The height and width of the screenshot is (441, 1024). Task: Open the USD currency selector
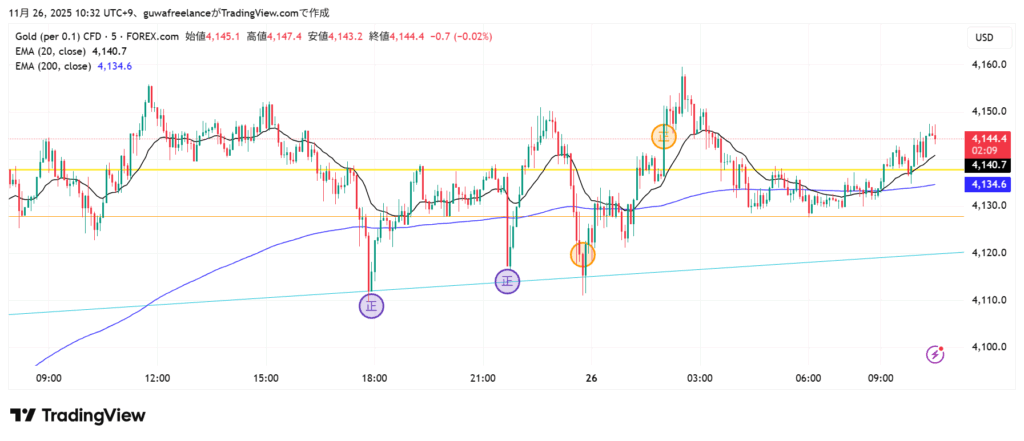(984, 37)
